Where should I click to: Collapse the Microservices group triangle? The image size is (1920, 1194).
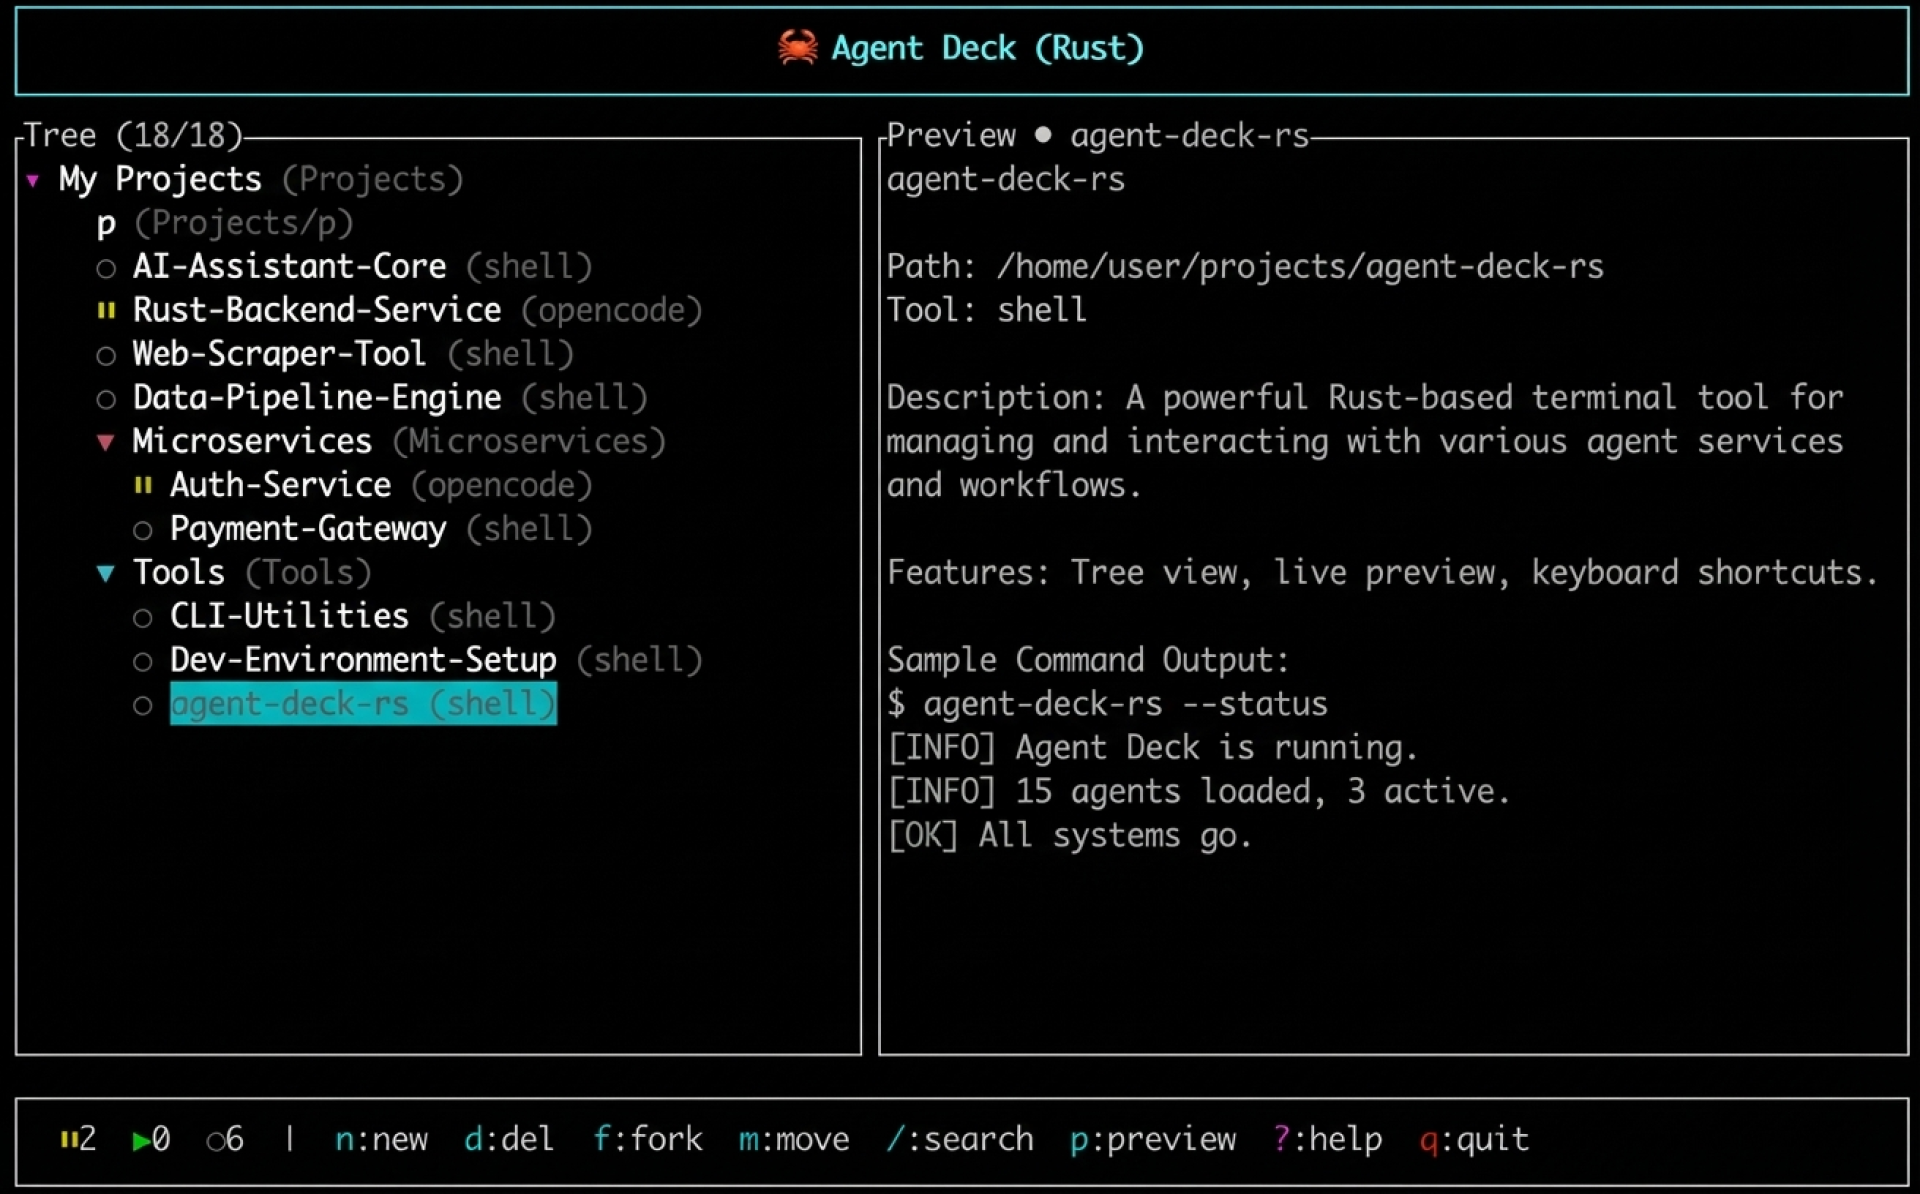106,442
